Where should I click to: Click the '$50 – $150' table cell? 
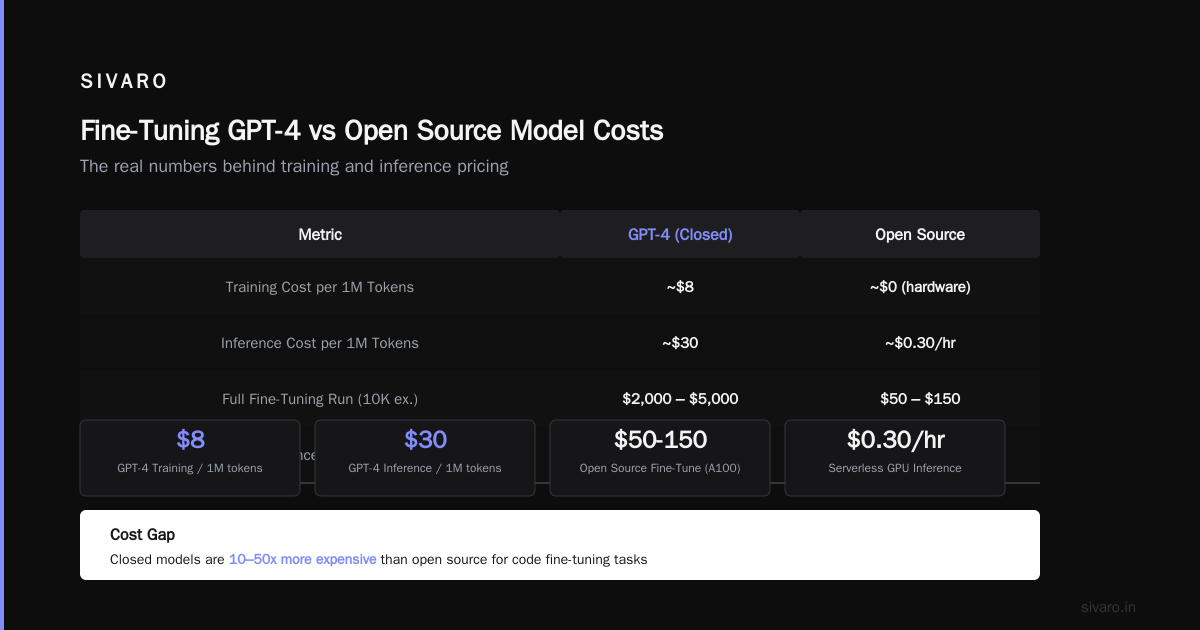(x=920, y=399)
